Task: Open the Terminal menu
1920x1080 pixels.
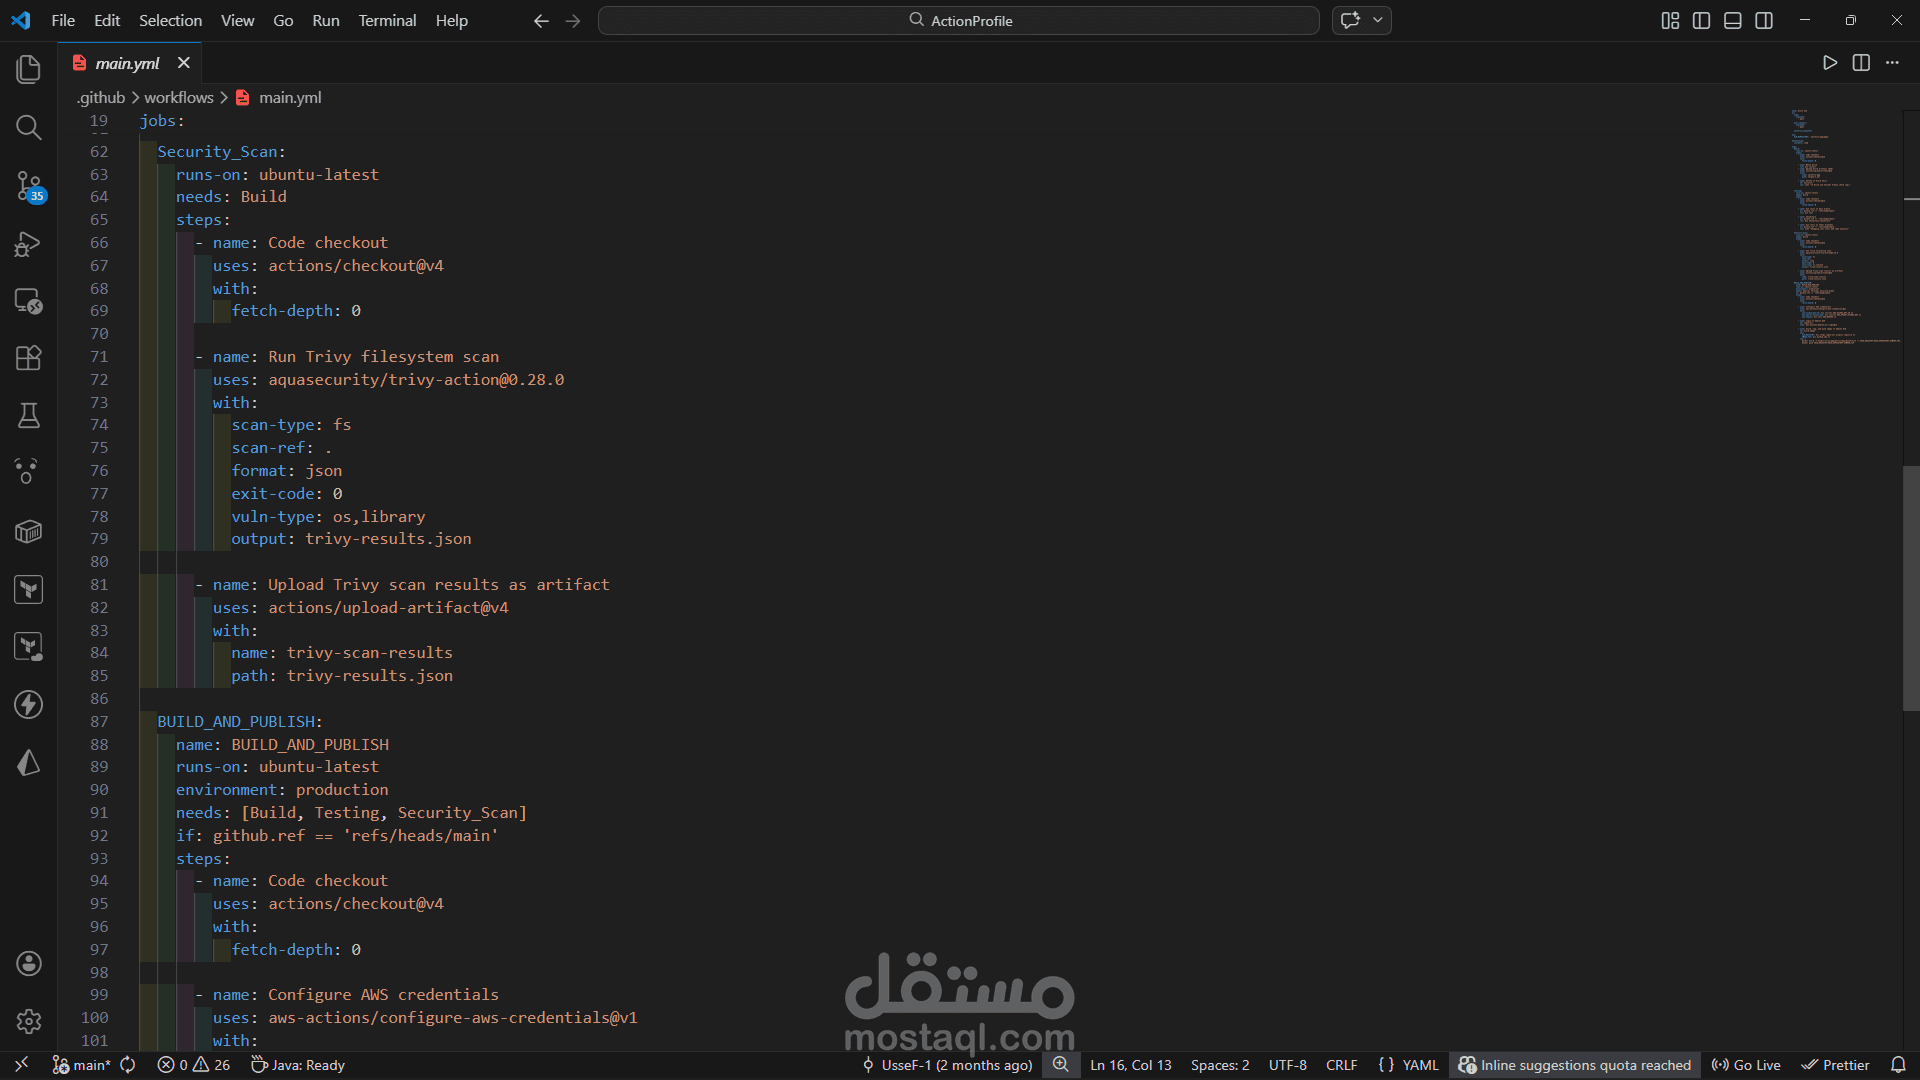Action: coord(387,20)
